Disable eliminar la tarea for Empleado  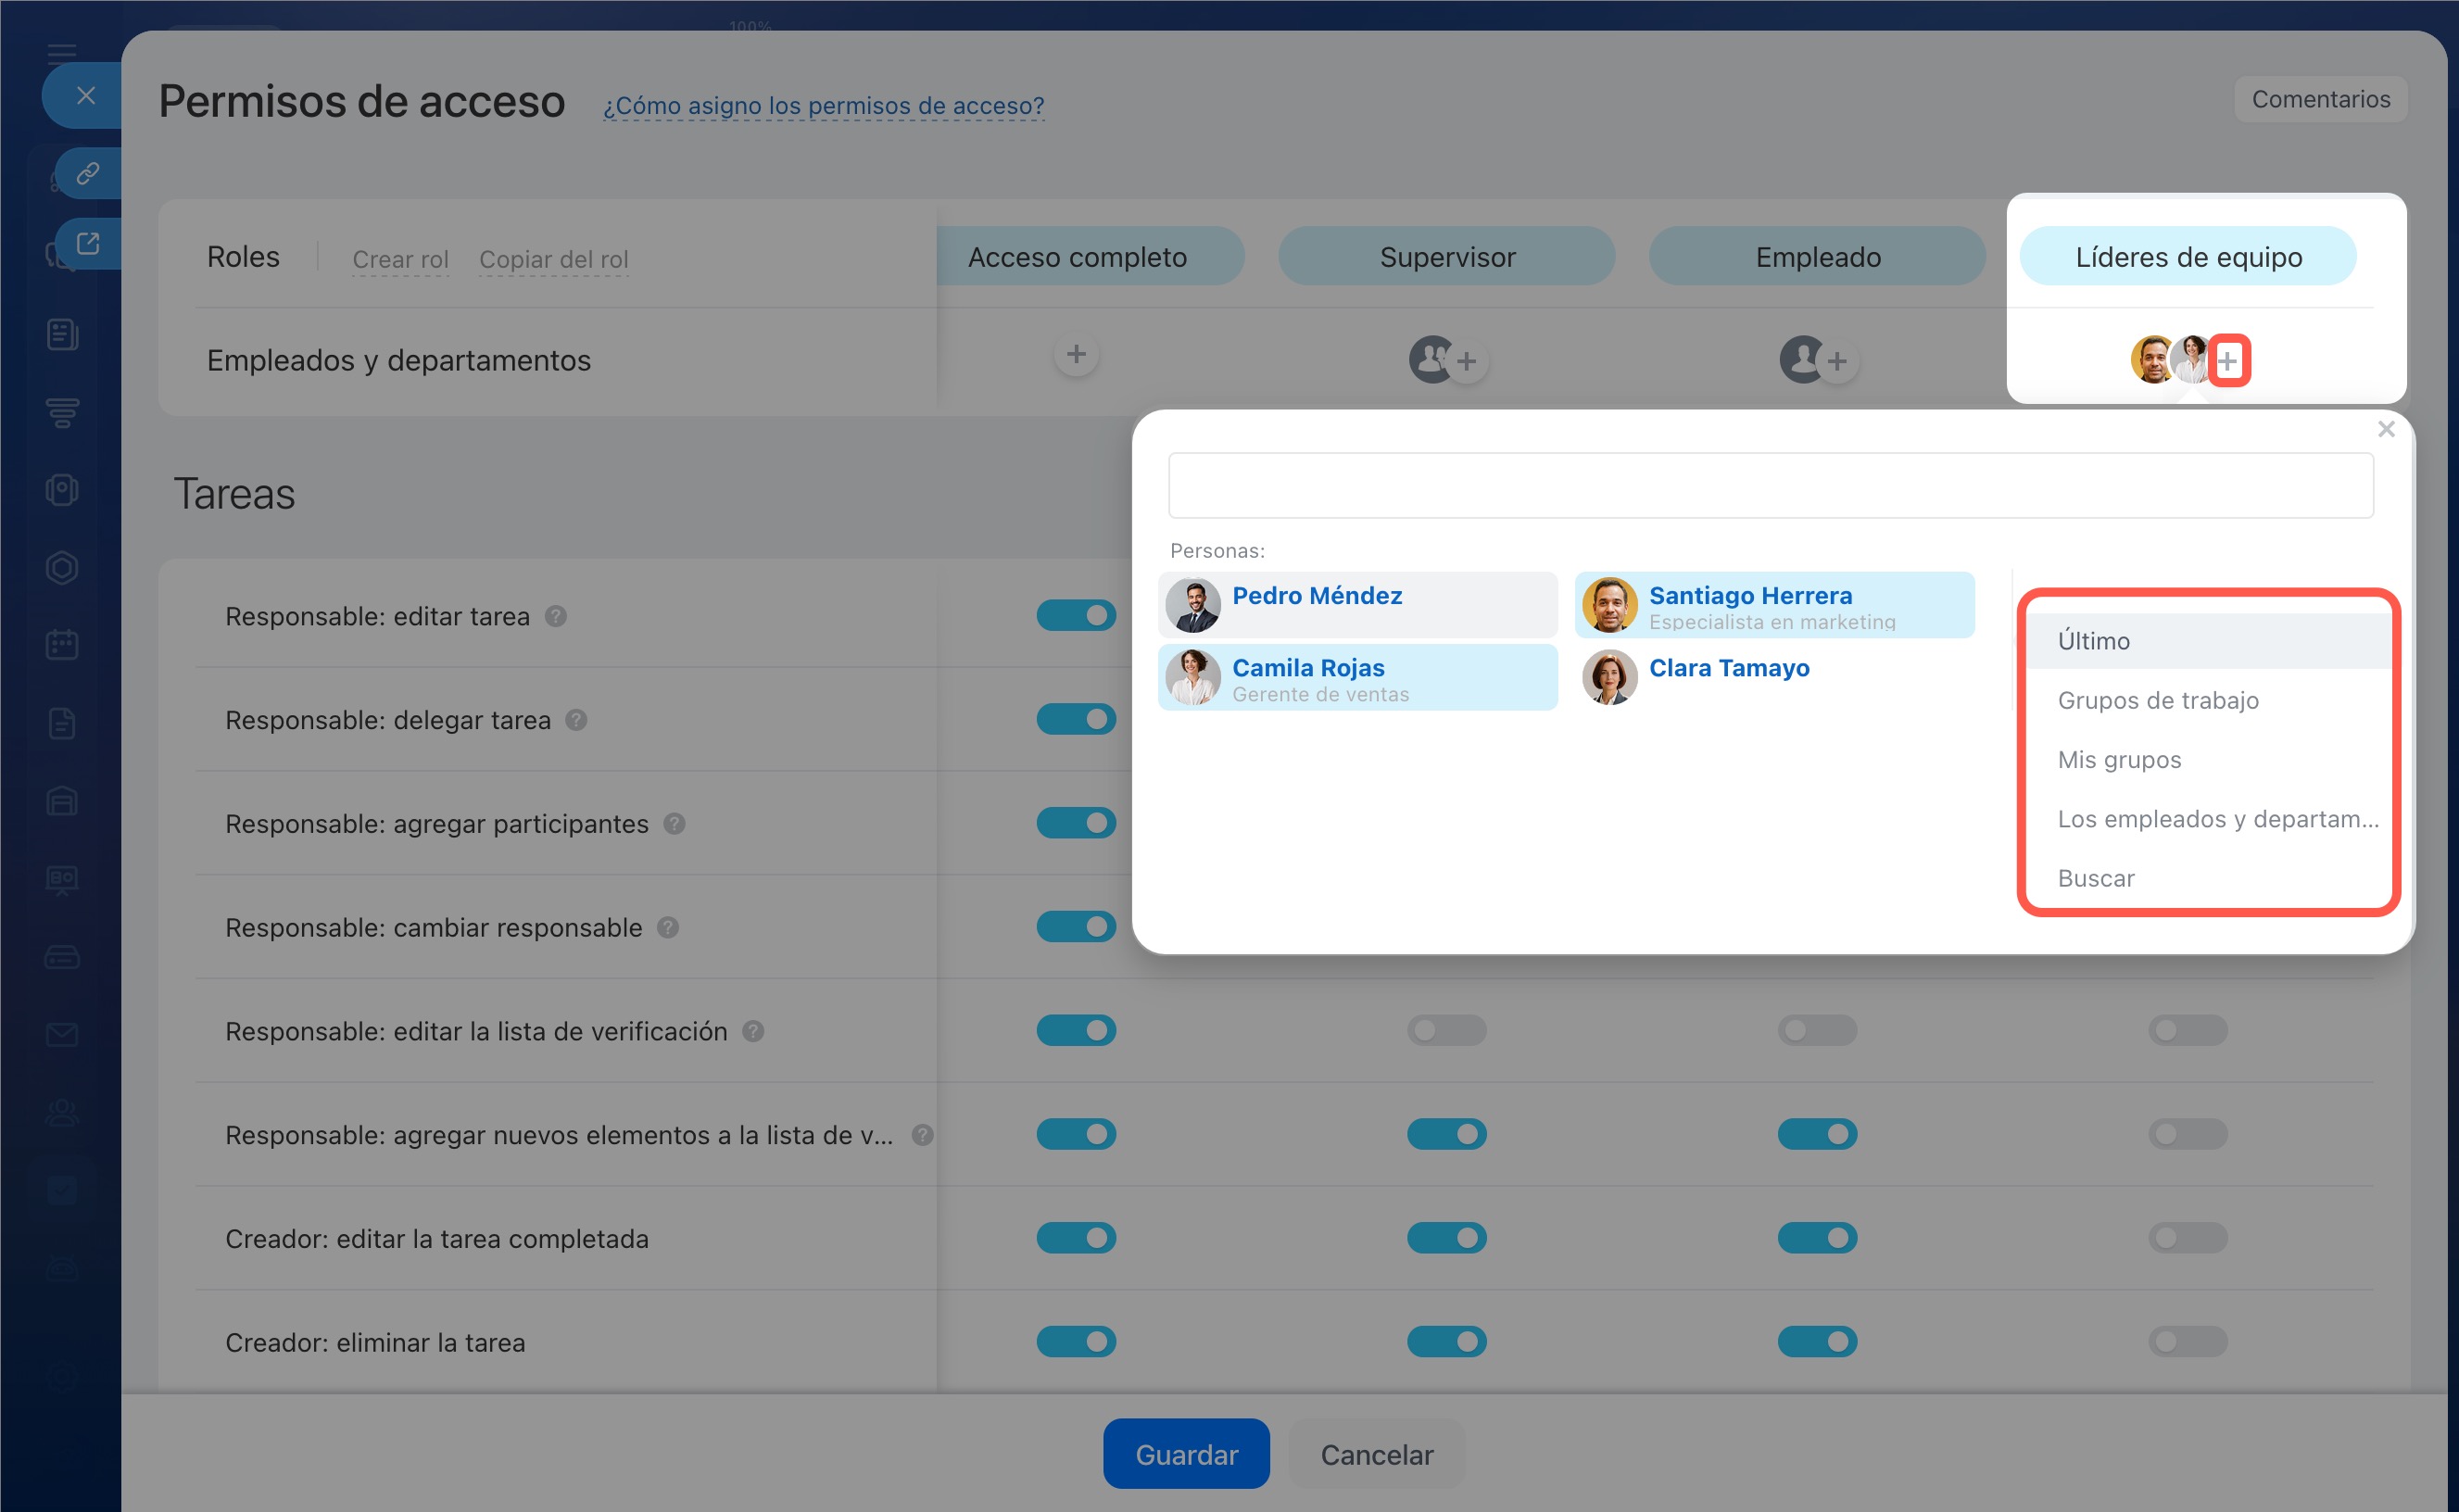click(x=1817, y=1341)
